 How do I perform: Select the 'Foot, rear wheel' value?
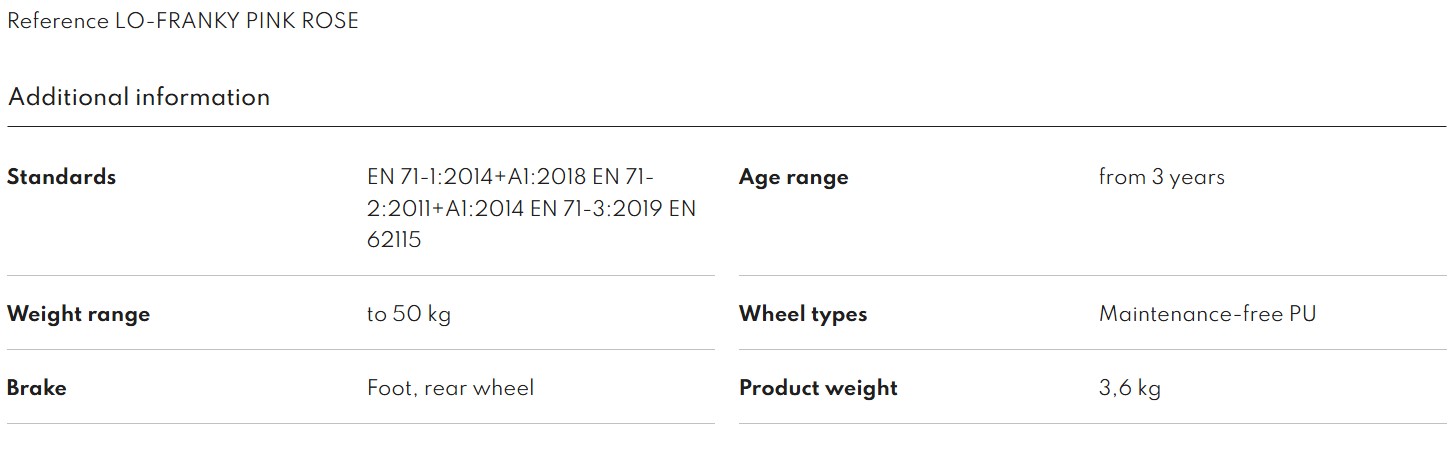click(450, 388)
